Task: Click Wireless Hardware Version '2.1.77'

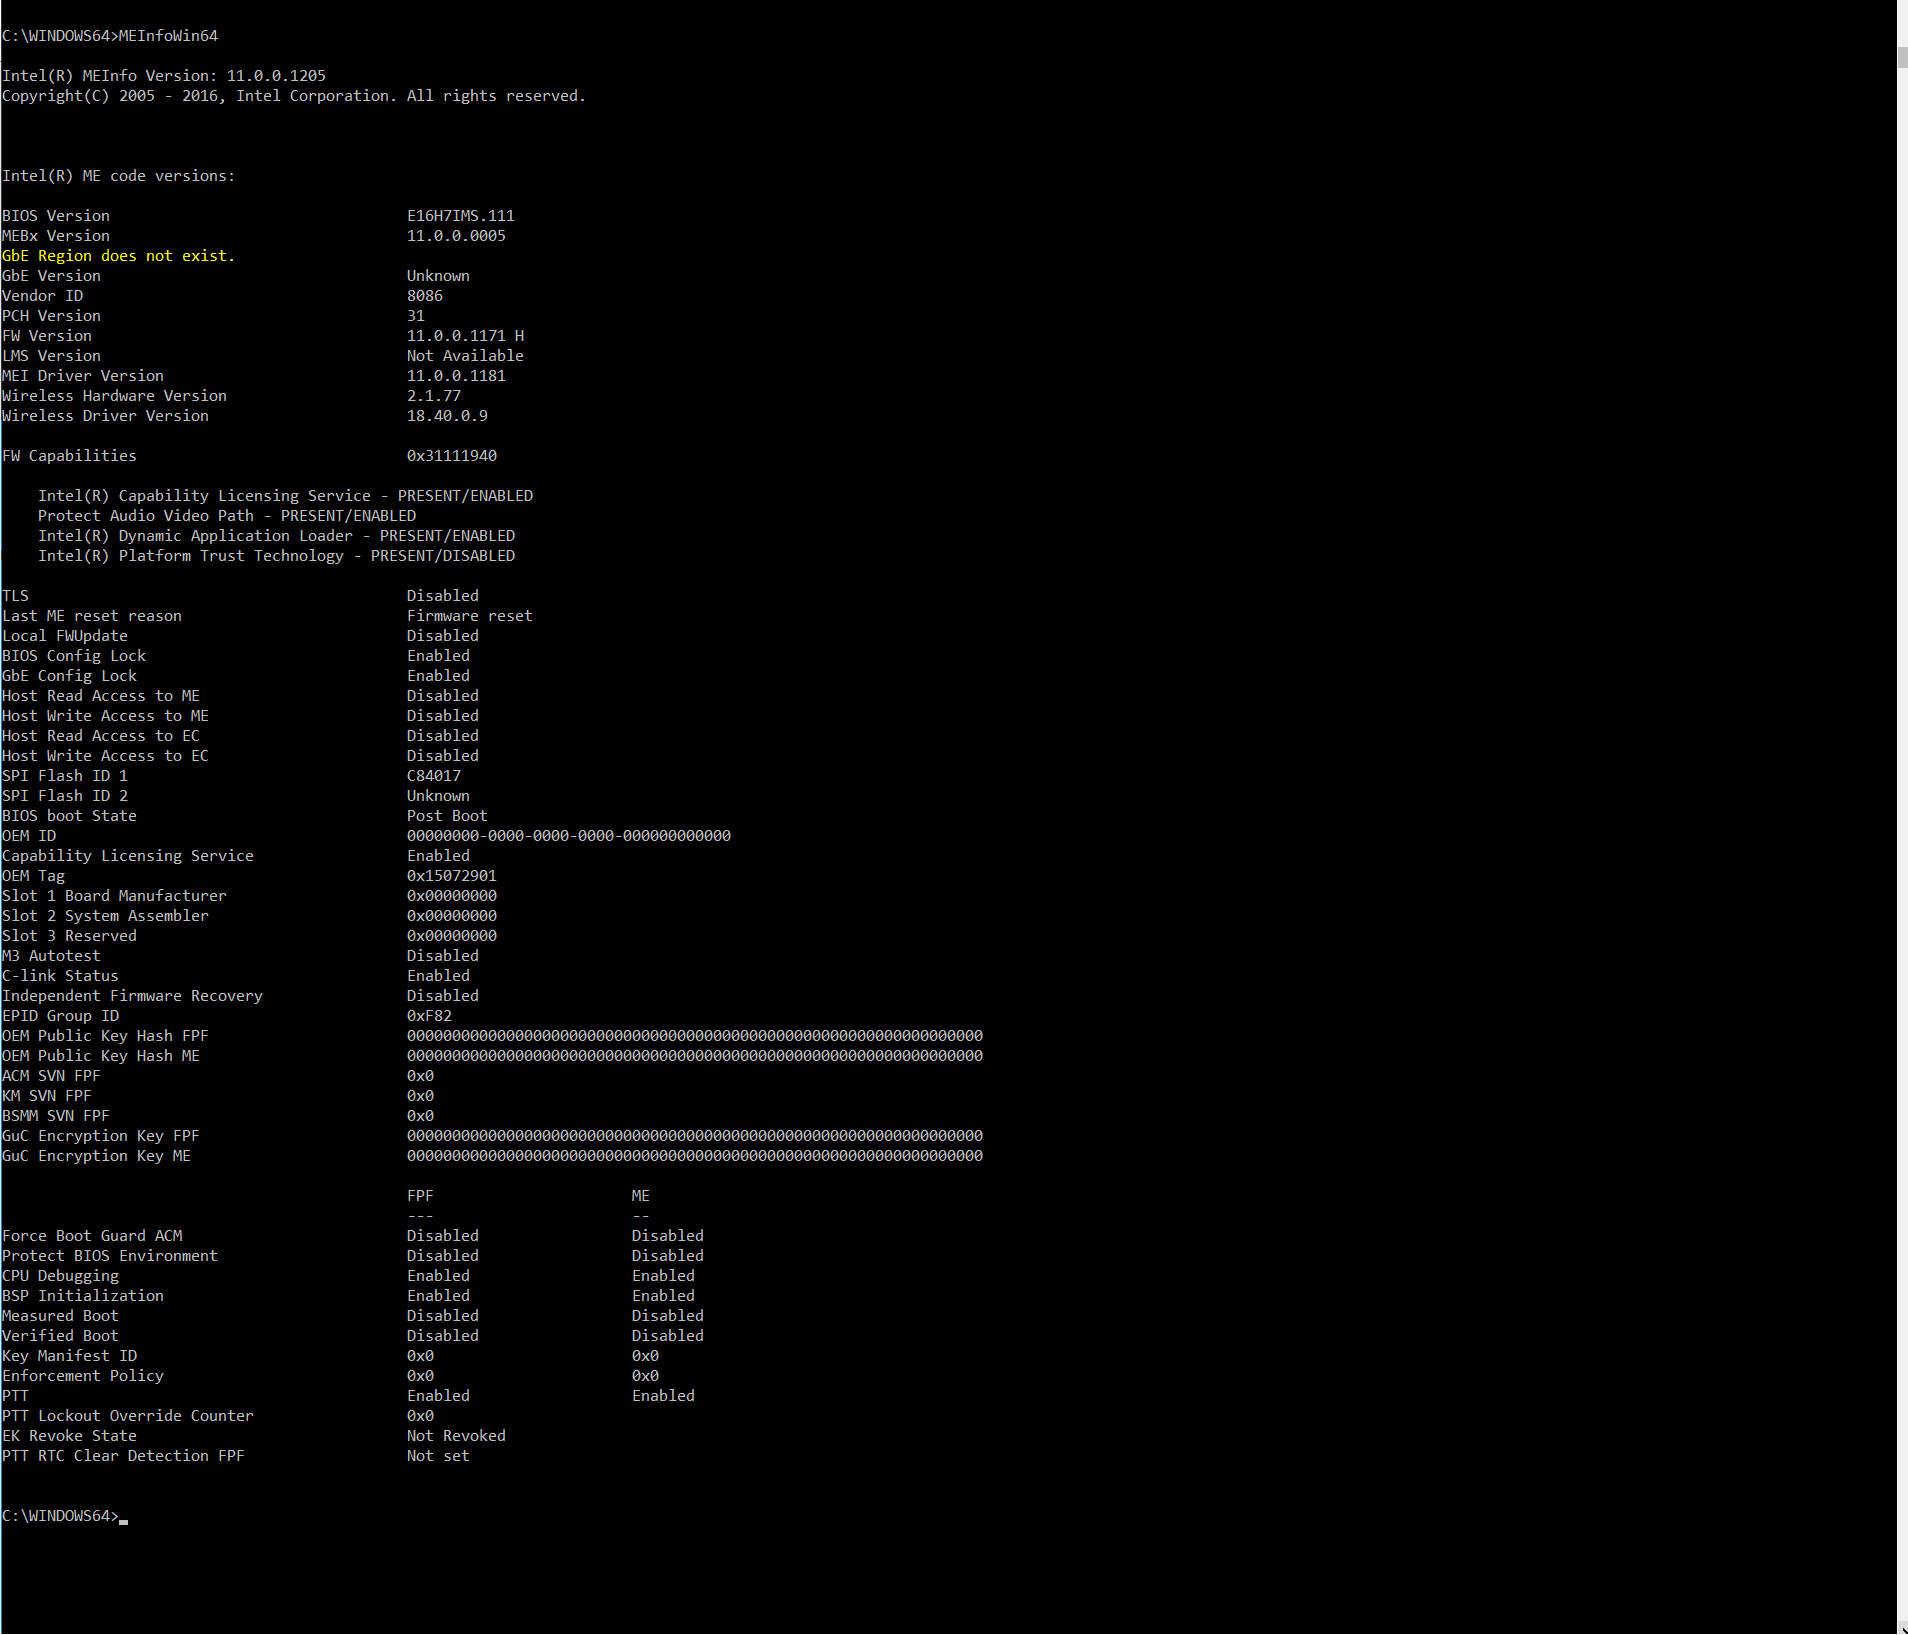Action: tap(433, 396)
